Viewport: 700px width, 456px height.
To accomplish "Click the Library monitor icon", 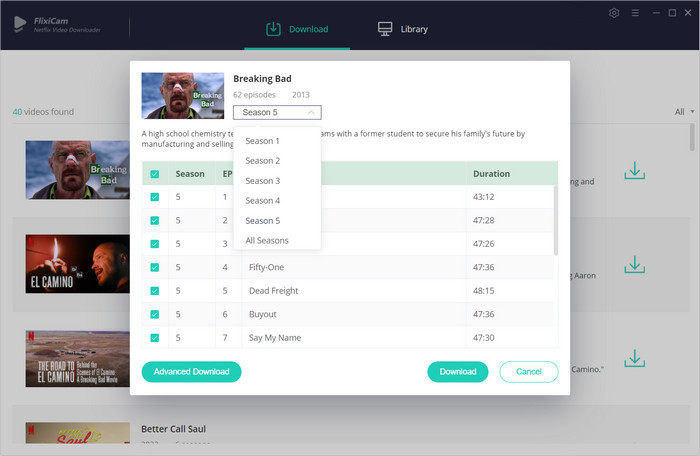I will (x=385, y=29).
